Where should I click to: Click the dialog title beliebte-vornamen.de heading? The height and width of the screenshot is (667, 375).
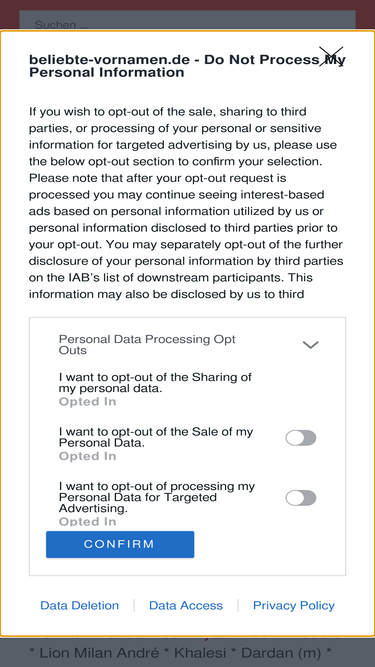pos(187,66)
